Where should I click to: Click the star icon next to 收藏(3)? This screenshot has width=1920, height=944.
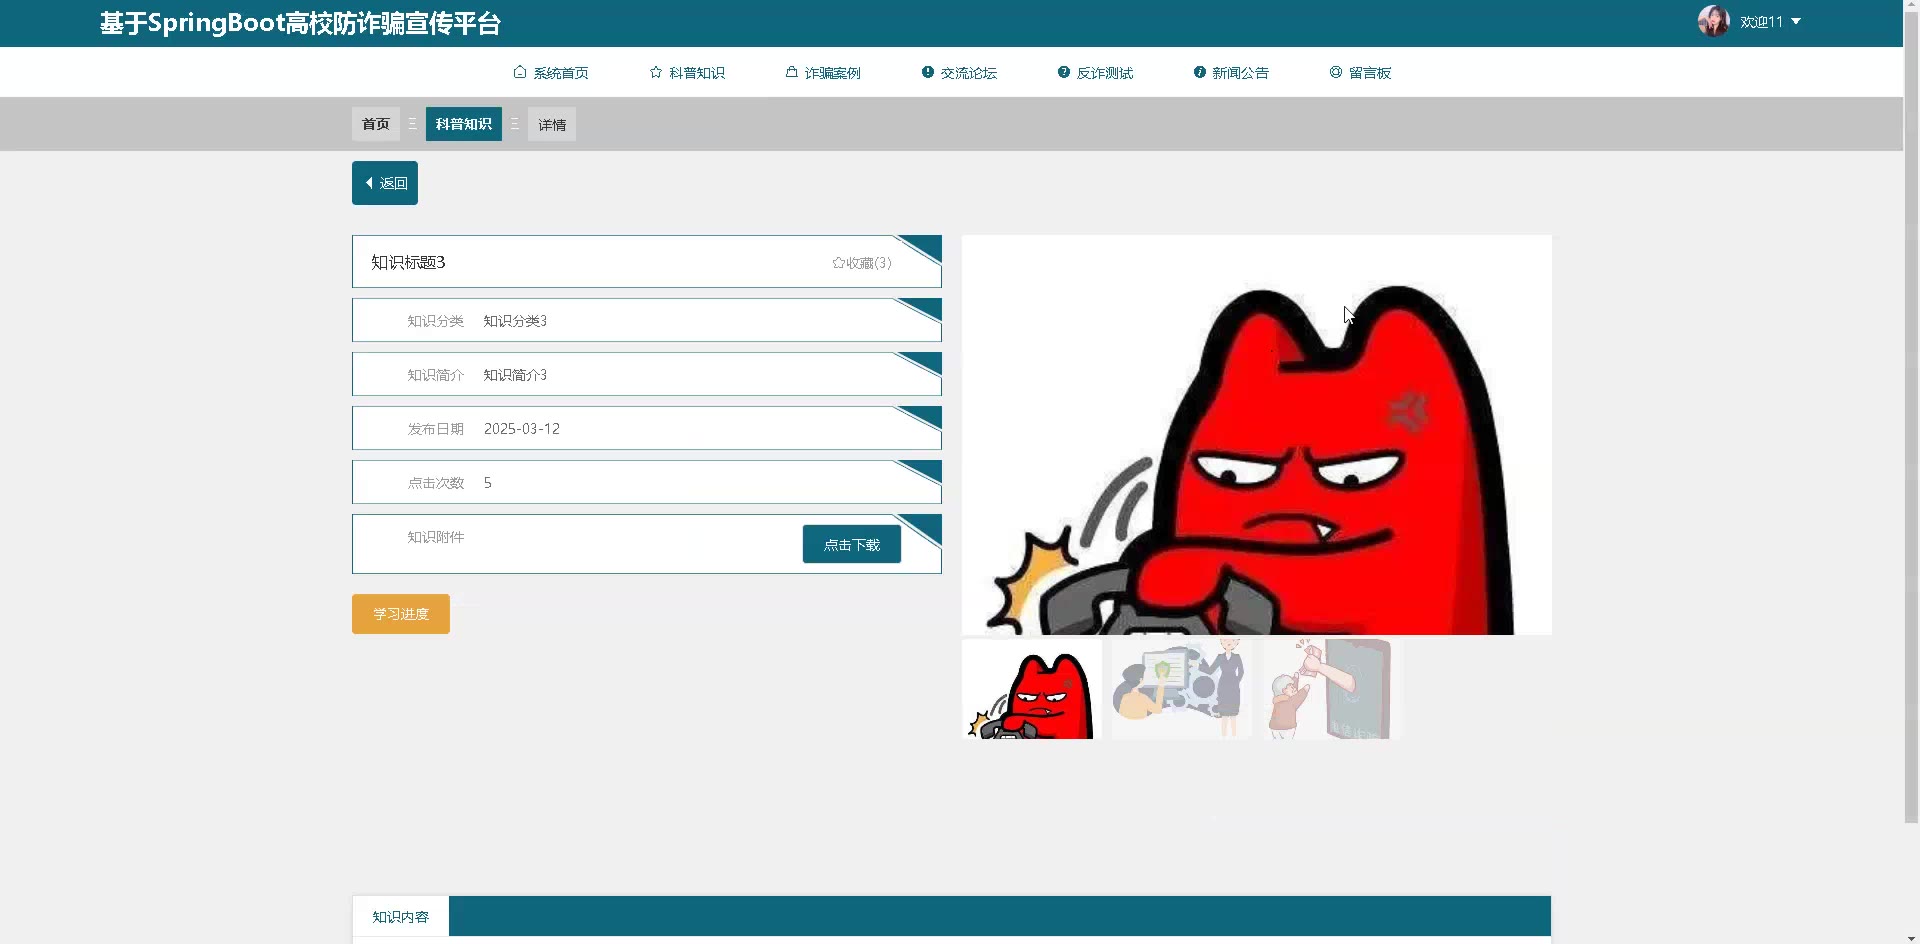tap(838, 263)
